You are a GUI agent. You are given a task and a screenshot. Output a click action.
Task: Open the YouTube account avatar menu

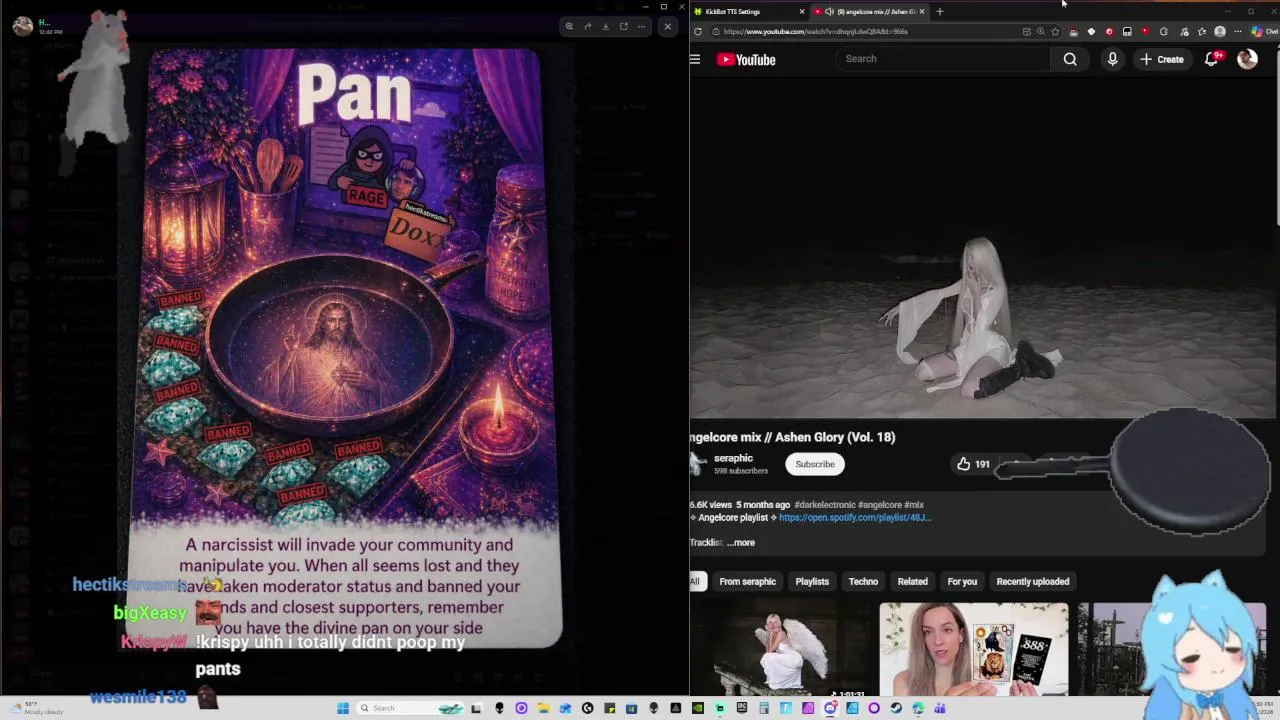[x=1247, y=59]
